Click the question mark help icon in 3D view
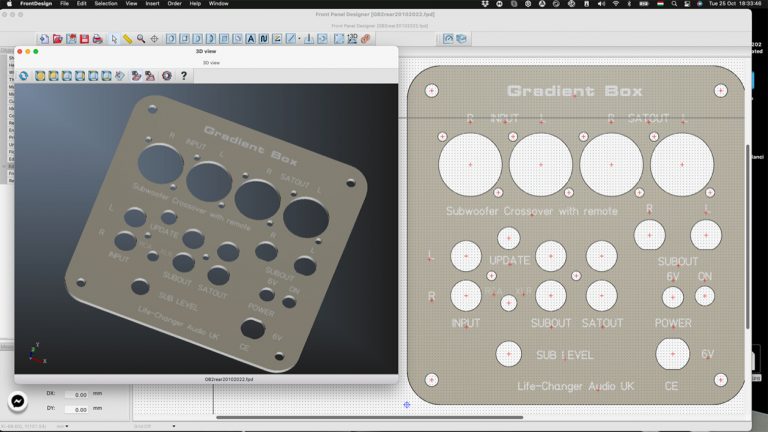Image resolution: width=768 pixels, height=432 pixels. pyautogui.click(x=184, y=75)
